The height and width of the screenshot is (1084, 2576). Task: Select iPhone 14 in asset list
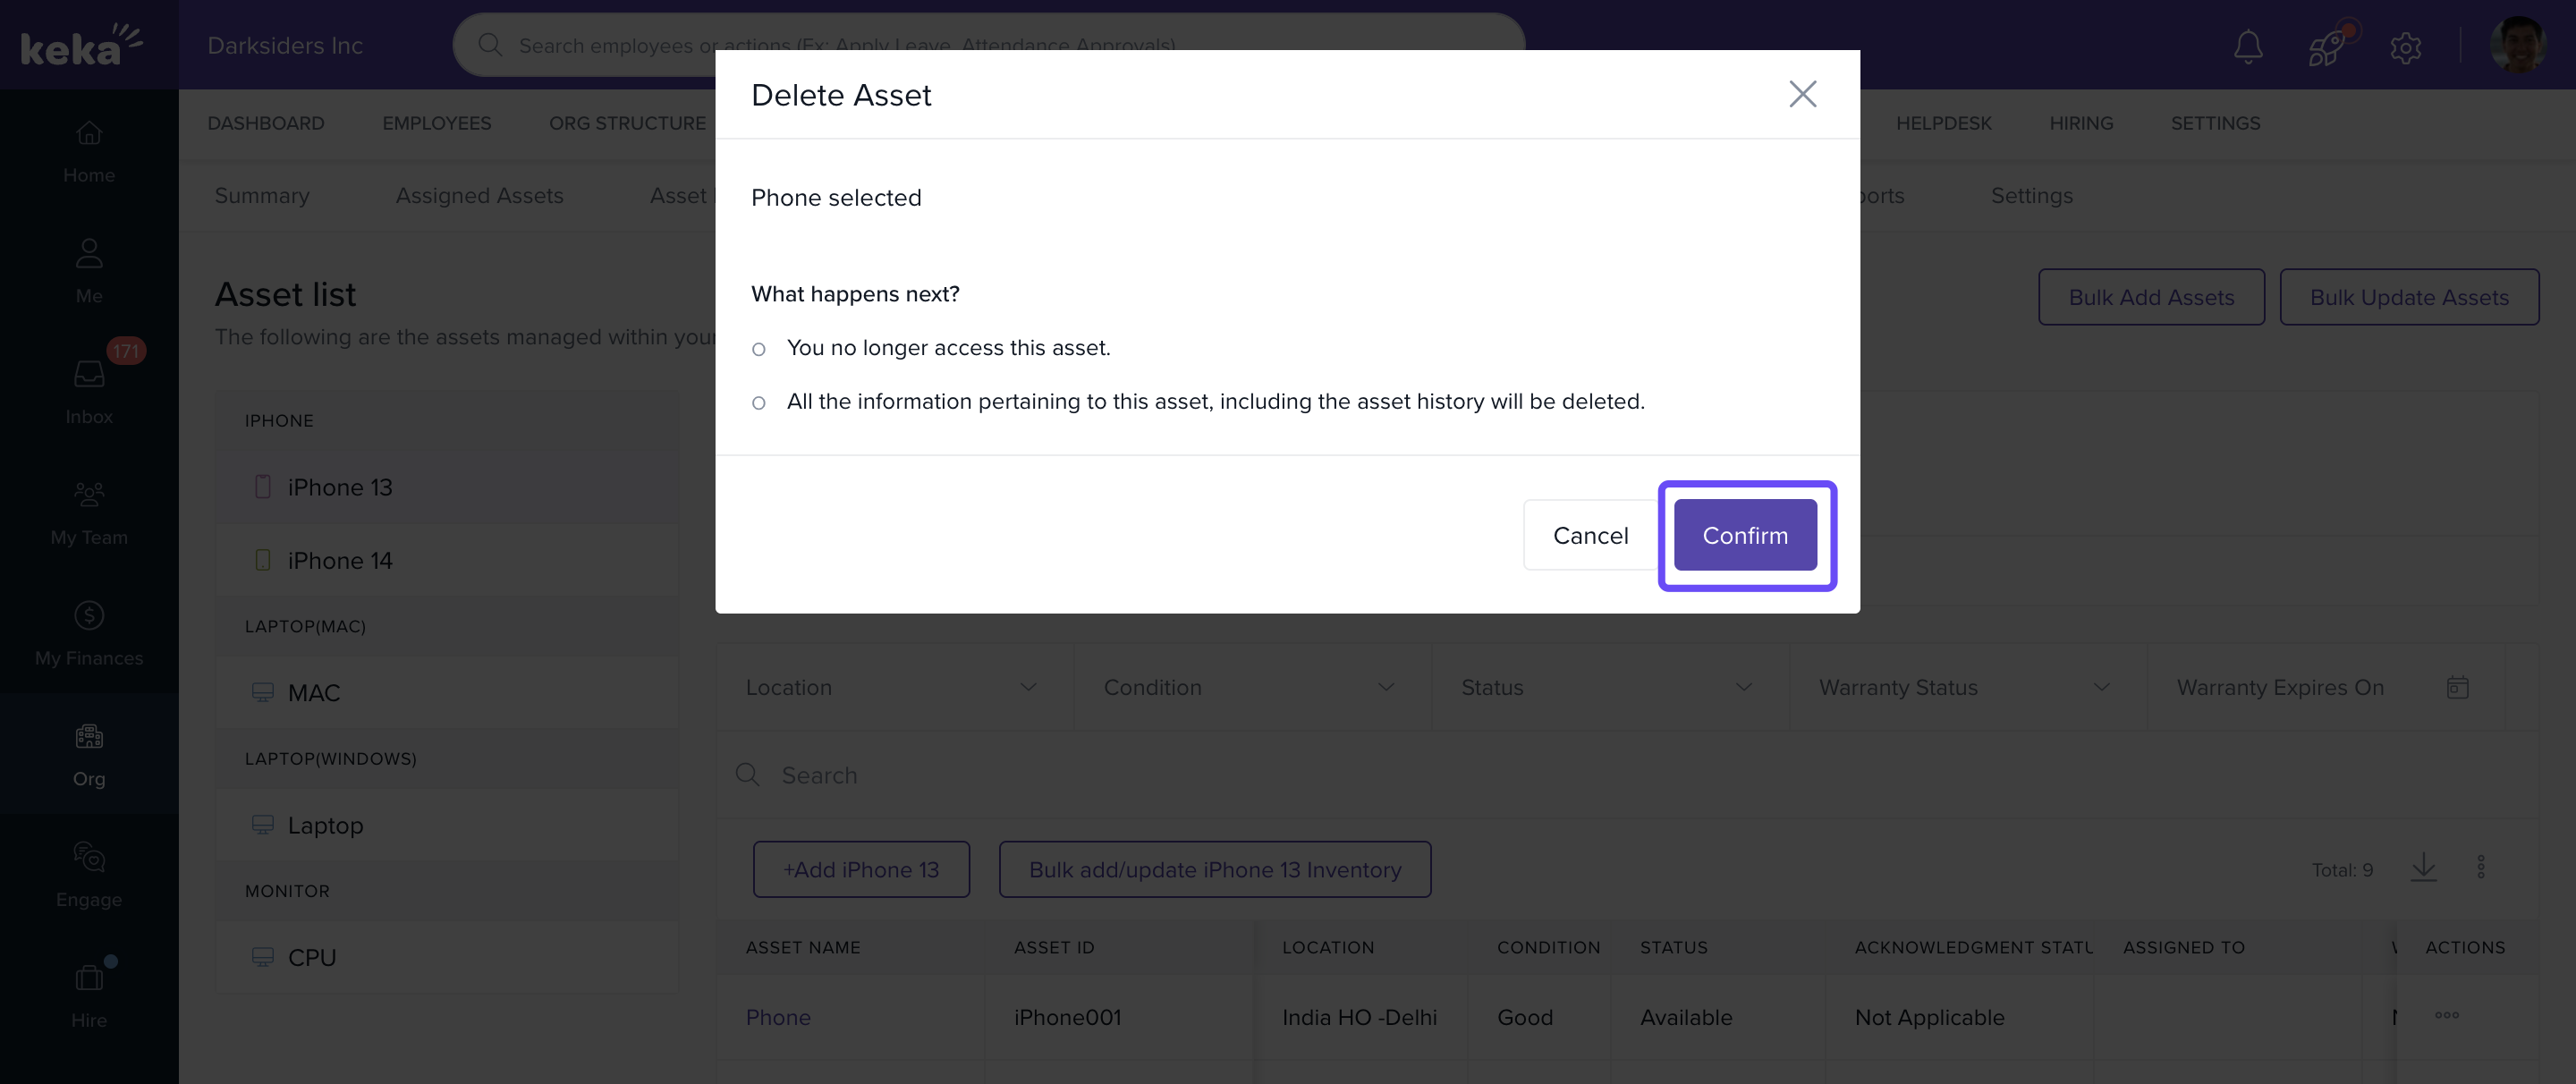pyautogui.click(x=339, y=560)
